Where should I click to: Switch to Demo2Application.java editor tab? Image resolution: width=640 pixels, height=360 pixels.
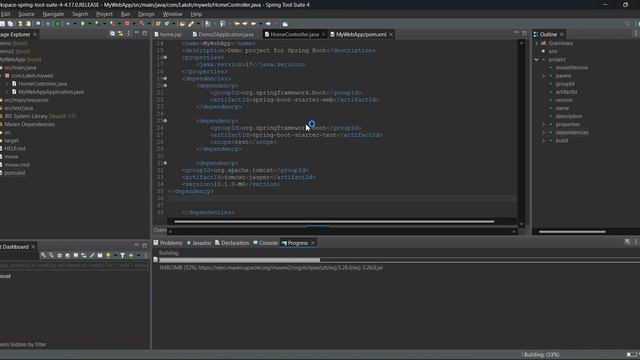tap(223, 35)
